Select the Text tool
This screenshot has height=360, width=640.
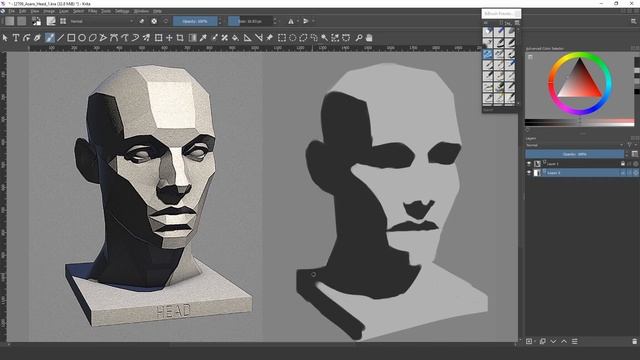pos(16,38)
